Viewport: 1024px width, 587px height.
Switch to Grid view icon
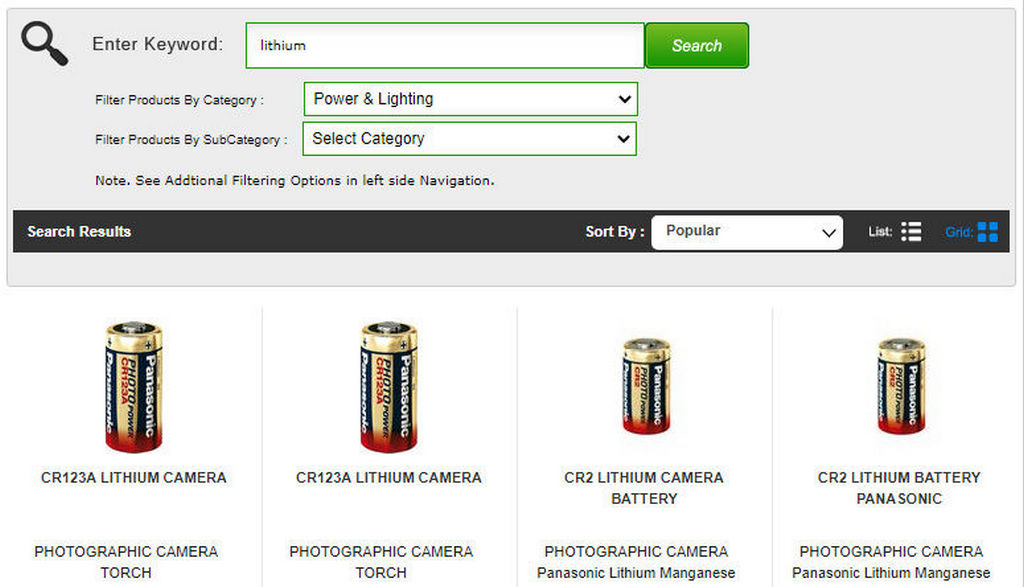click(987, 232)
